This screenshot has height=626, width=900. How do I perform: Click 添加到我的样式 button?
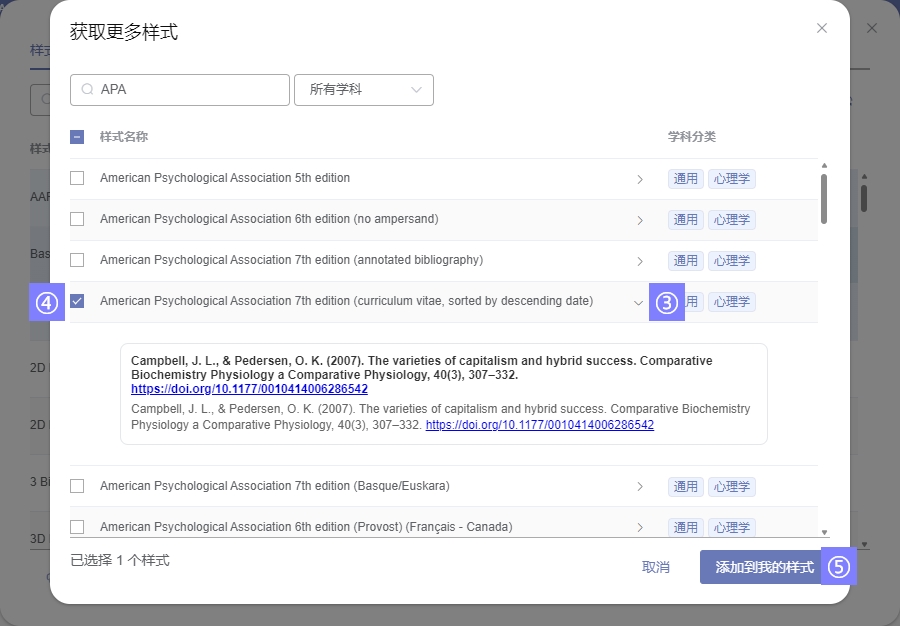pyautogui.click(x=764, y=567)
